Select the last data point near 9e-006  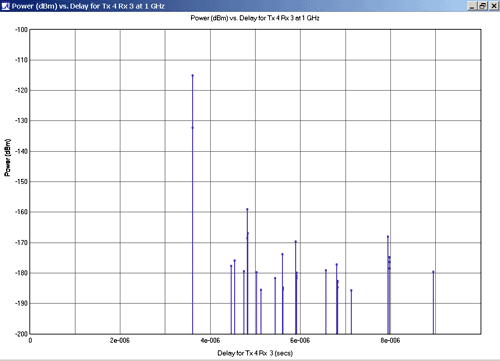coord(433,272)
